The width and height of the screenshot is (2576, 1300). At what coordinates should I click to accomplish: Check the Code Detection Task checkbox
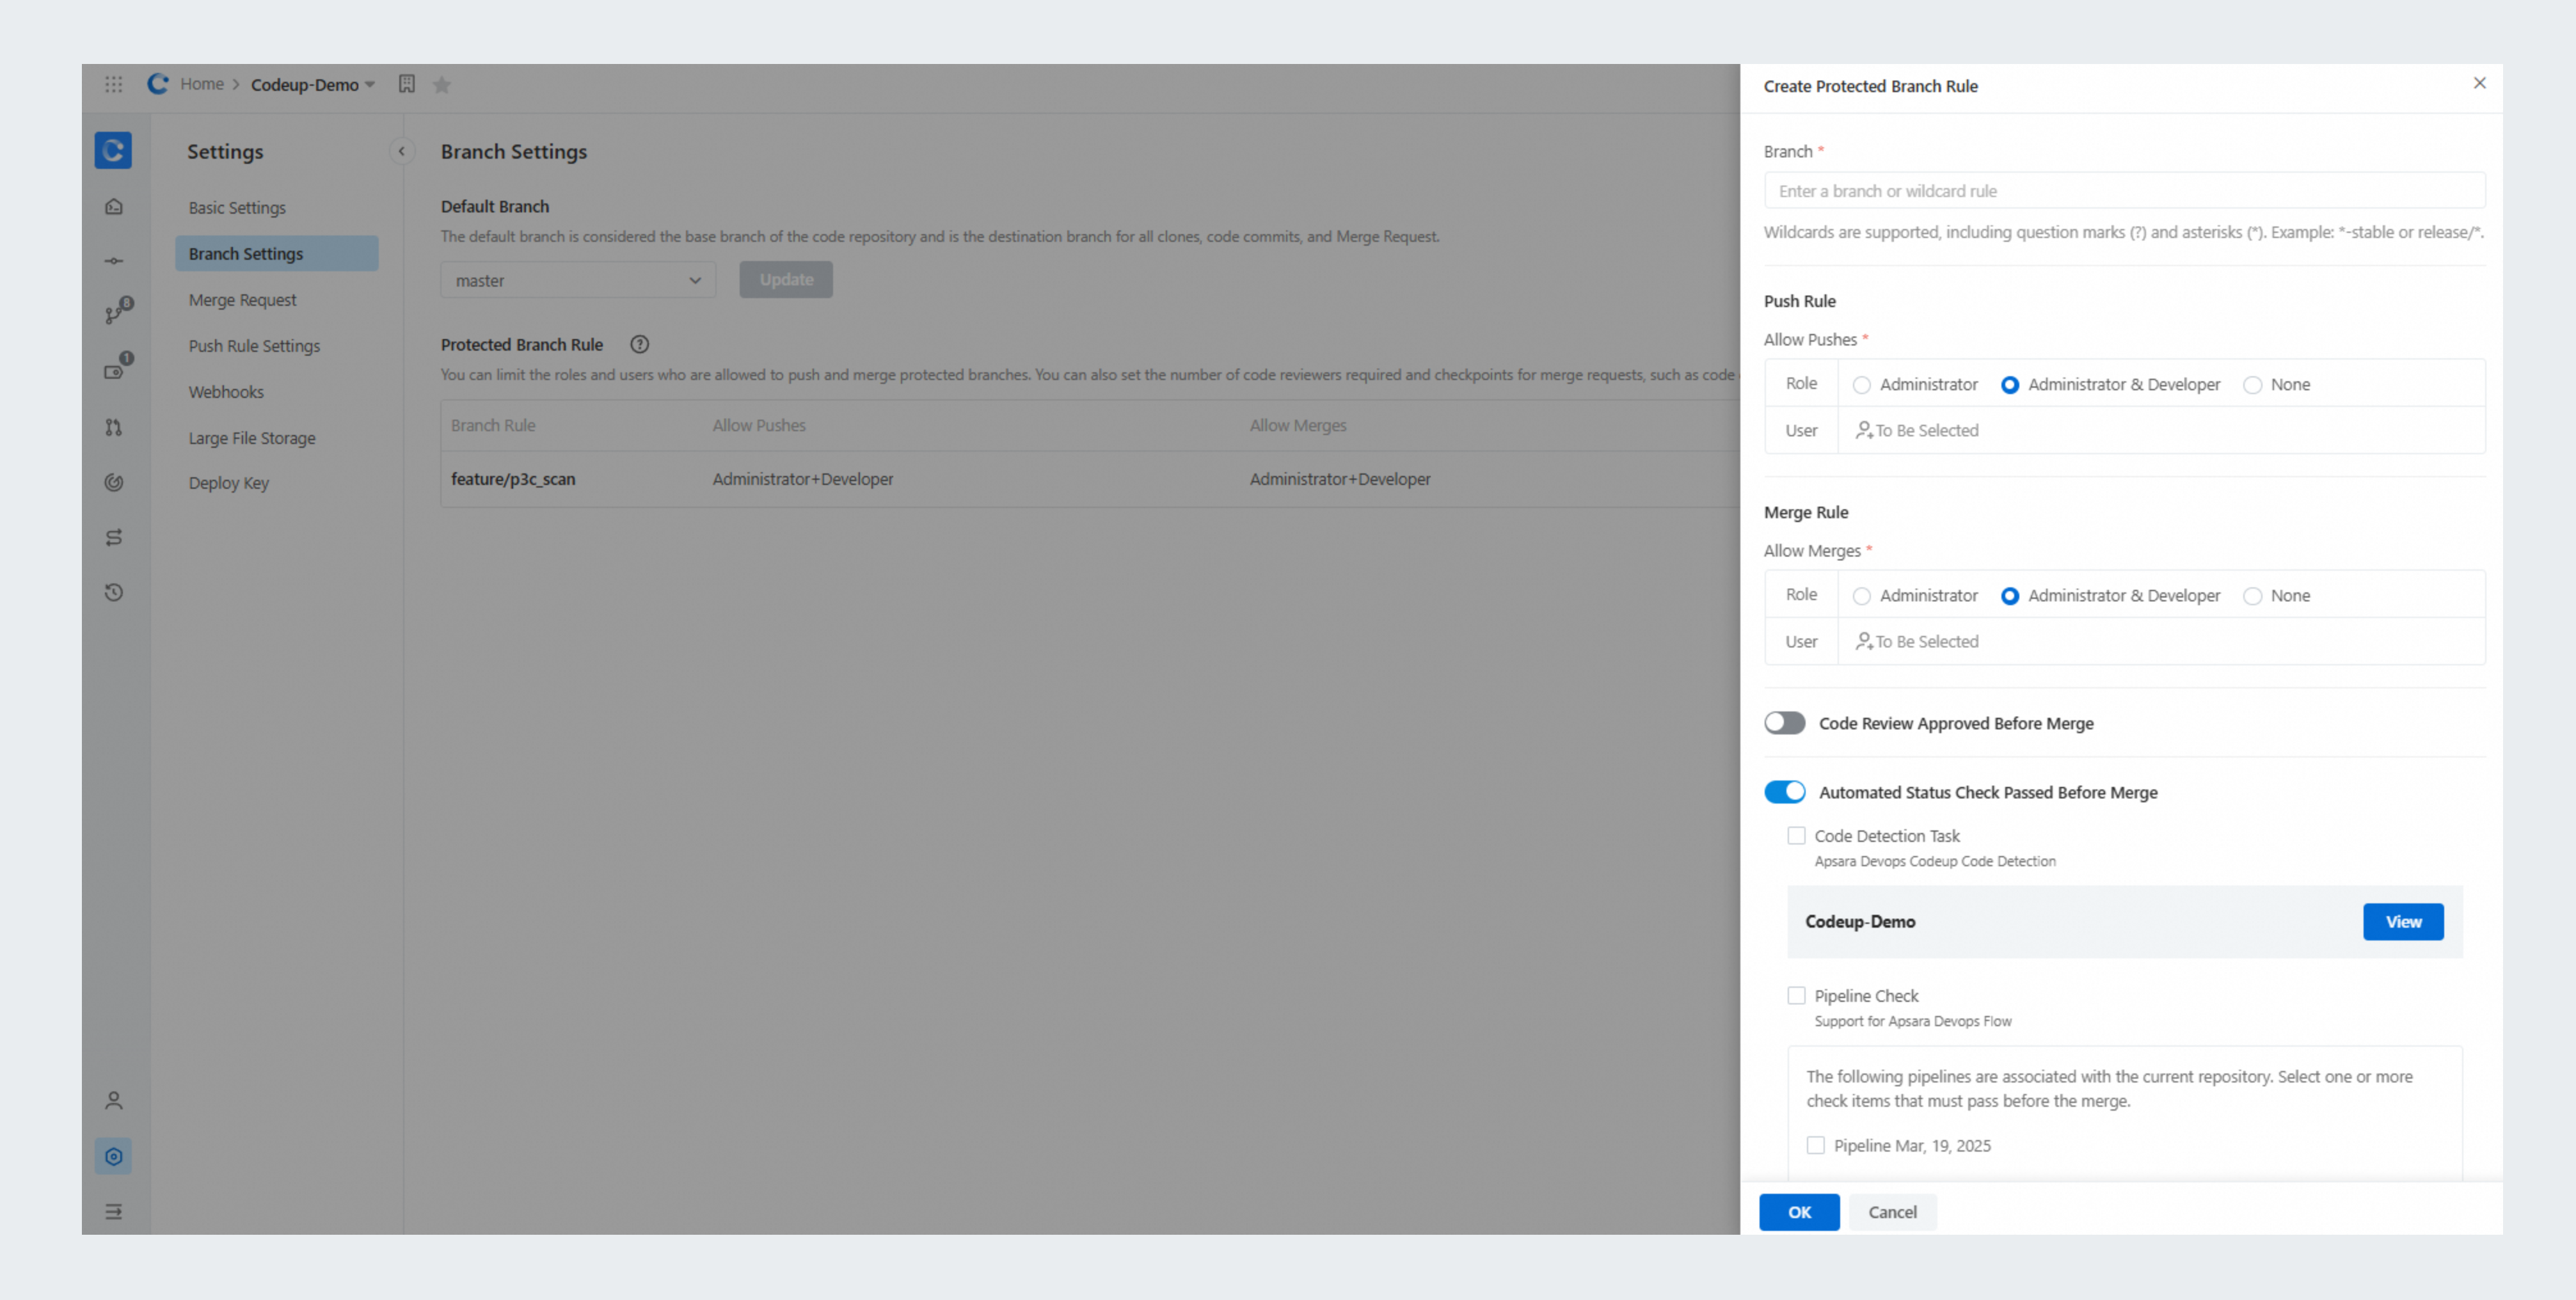[x=1797, y=836]
